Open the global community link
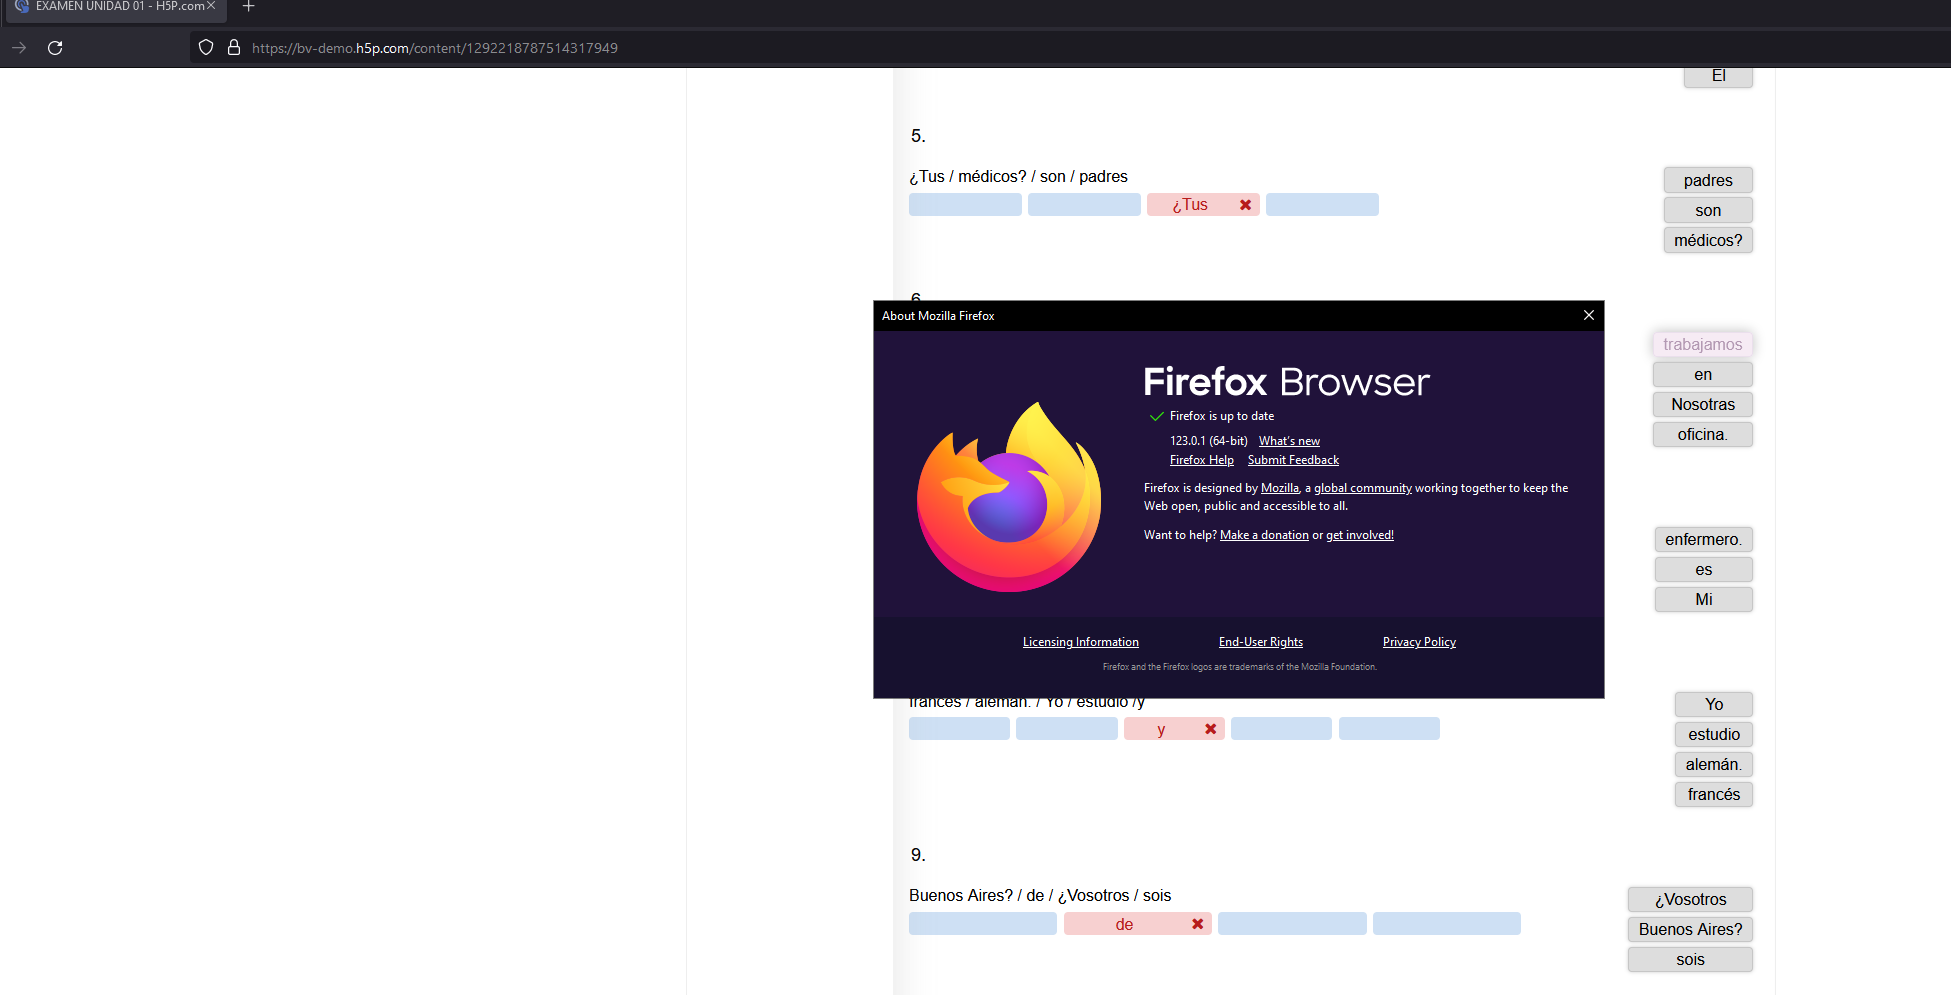 pos(1363,488)
